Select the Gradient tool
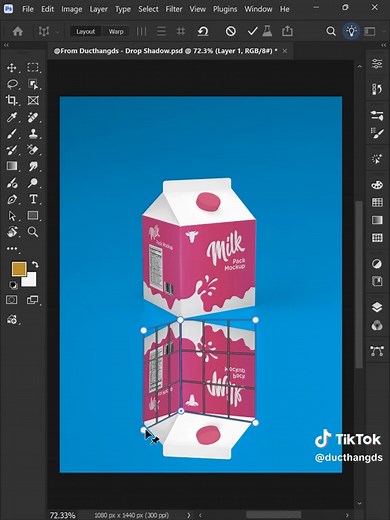The height and width of the screenshot is (520, 390). tap(12, 166)
